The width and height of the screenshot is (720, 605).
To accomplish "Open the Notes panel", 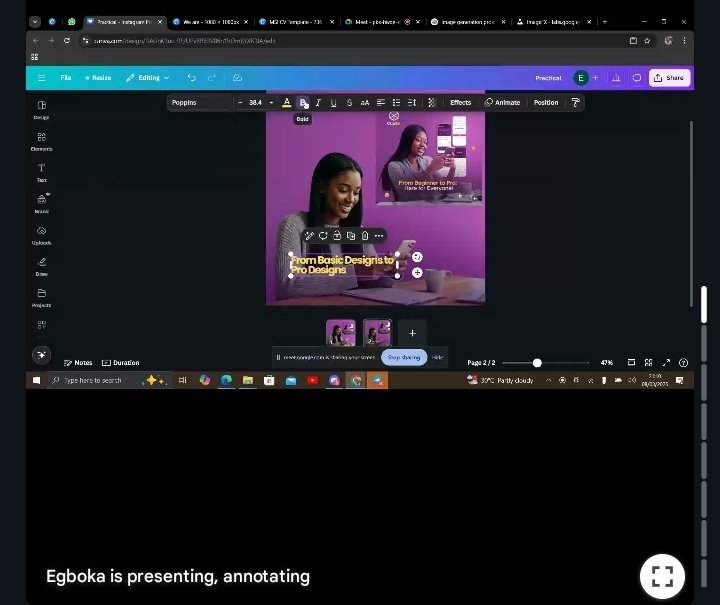I will (78, 363).
